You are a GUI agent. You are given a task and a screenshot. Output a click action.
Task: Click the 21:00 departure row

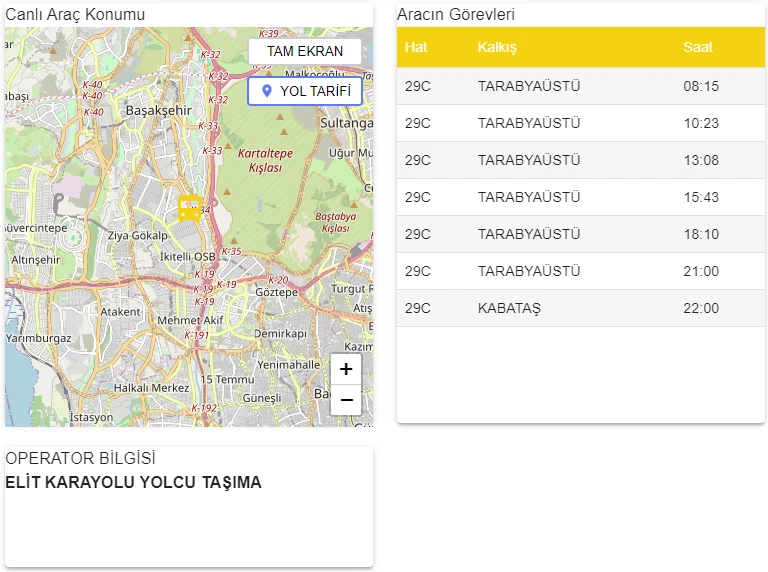pyautogui.click(x=580, y=271)
